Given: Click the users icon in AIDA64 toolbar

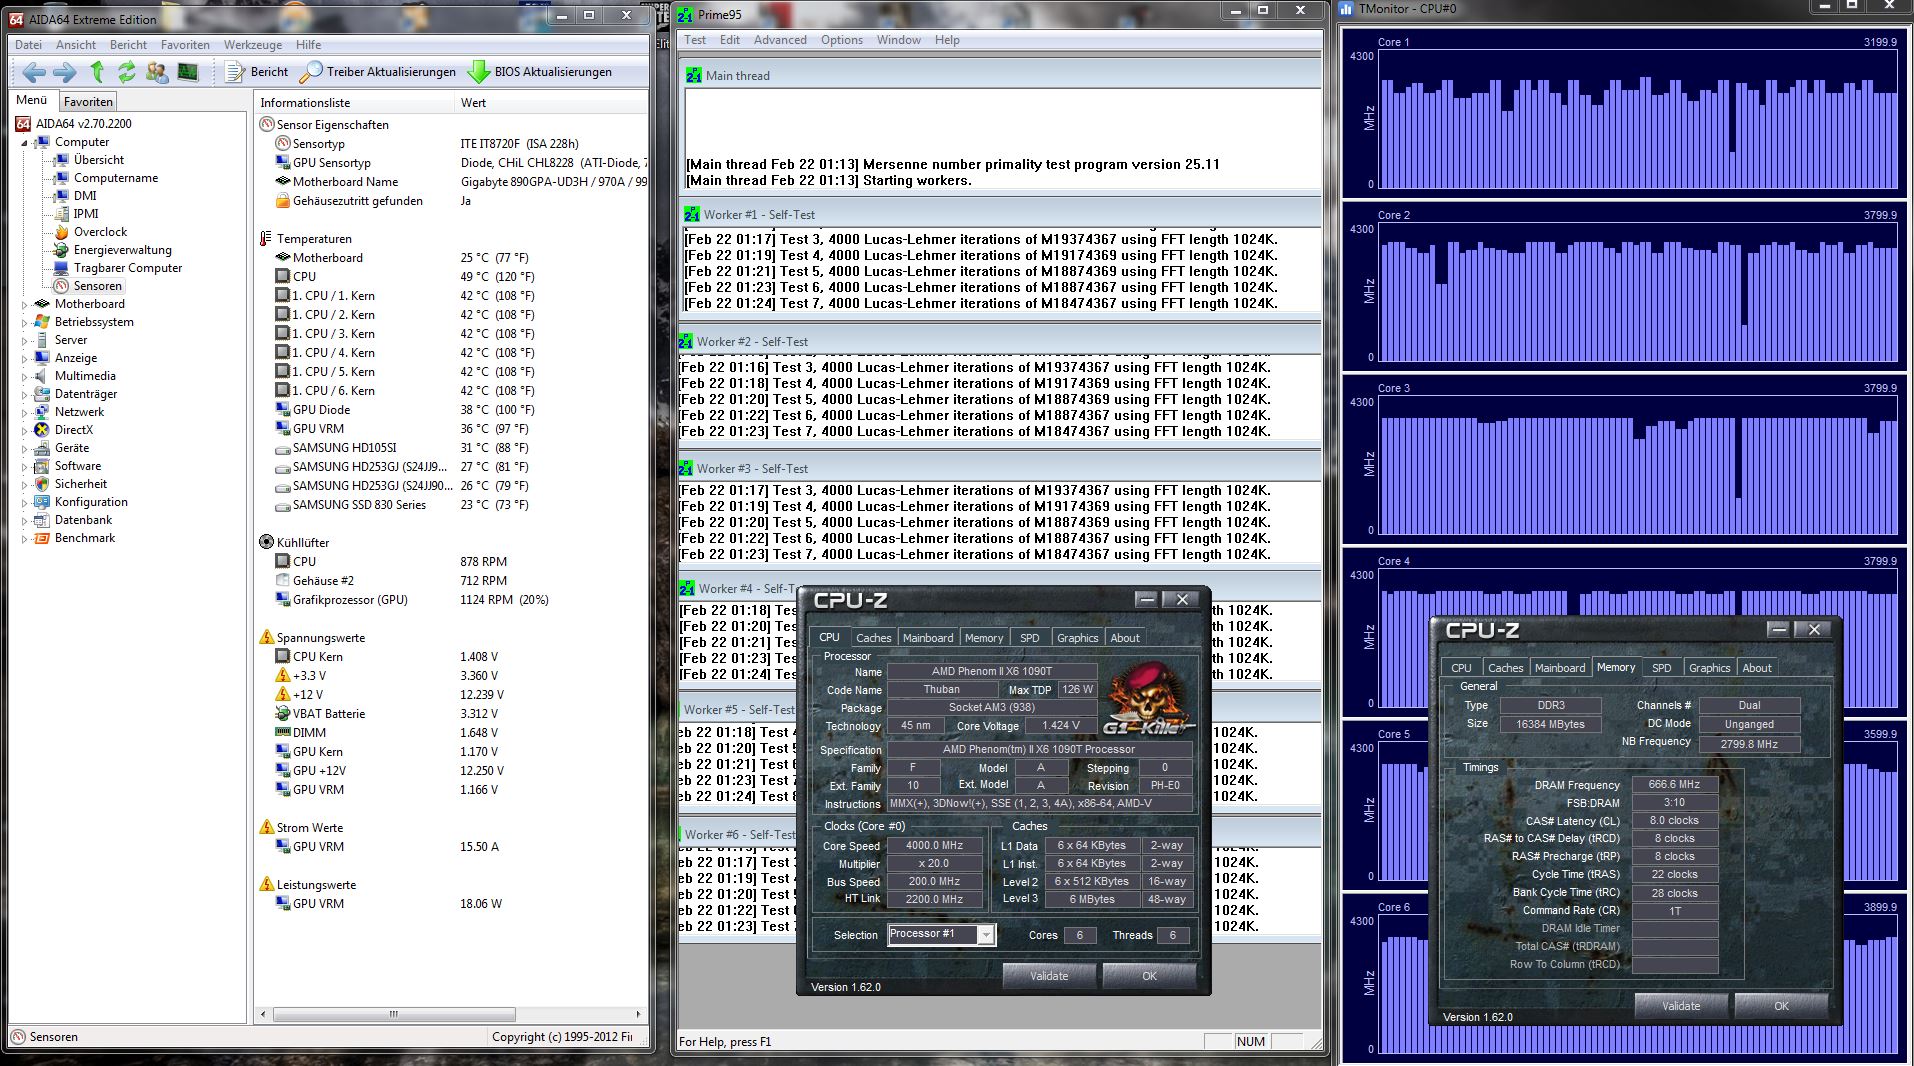Looking at the screenshot, I should pyautogui.click(x=157, y=72).
